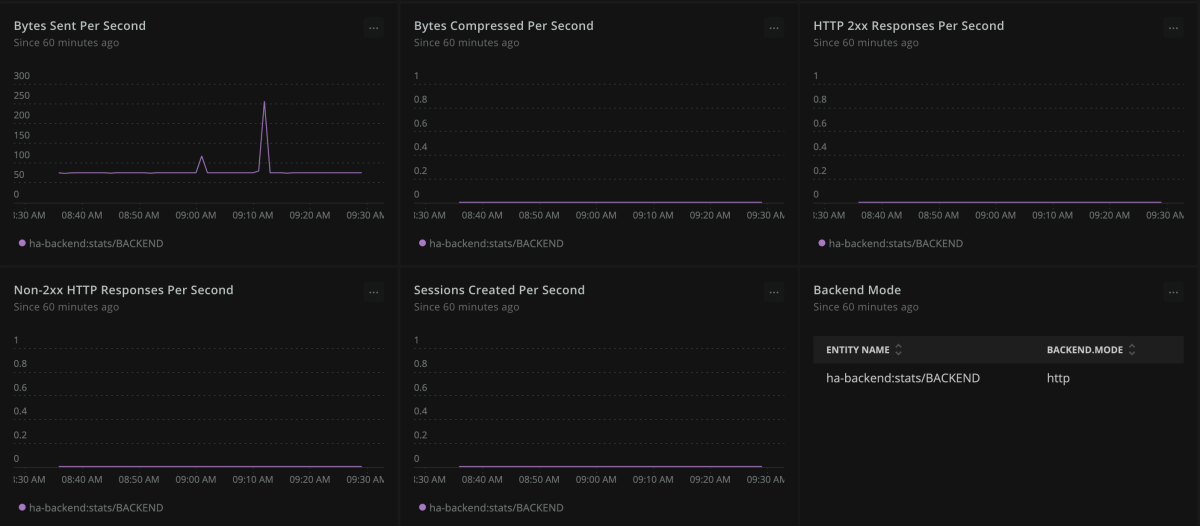This screenshot has height=526, width=1200.
Task: Click the Bytes Sent Per Second widget title
Action: point(80,26)
